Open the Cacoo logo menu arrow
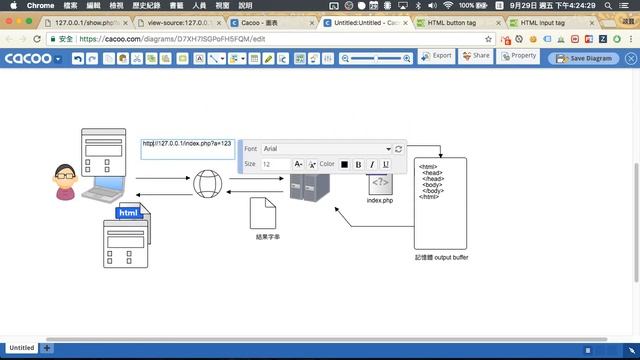 58,59
